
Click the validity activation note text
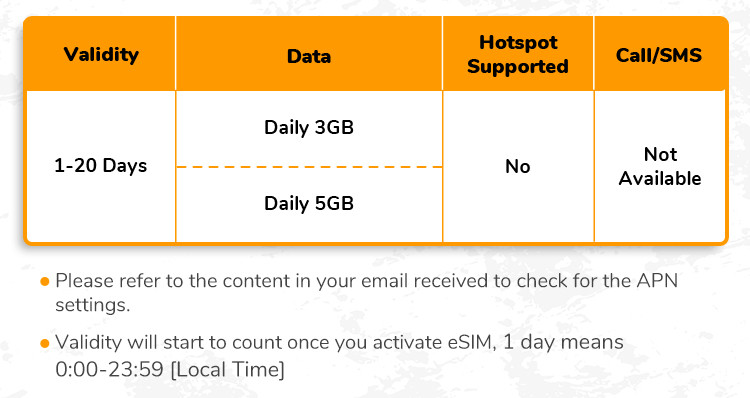click(340, 356)
